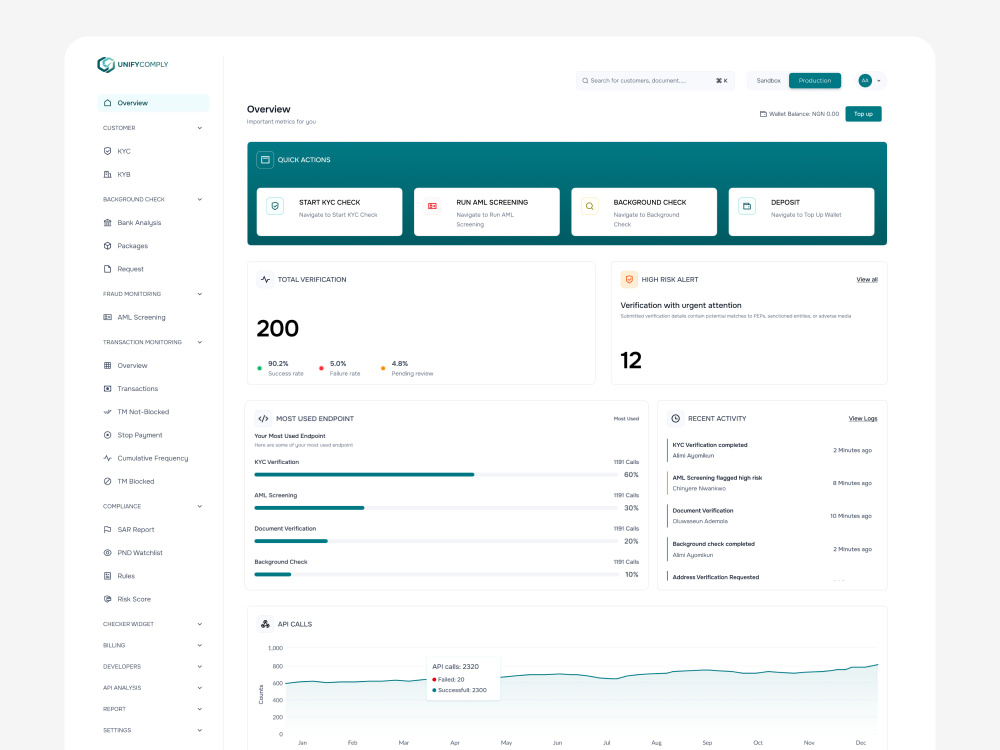
Task: Collapse the Compliance section
Action: 200,506
